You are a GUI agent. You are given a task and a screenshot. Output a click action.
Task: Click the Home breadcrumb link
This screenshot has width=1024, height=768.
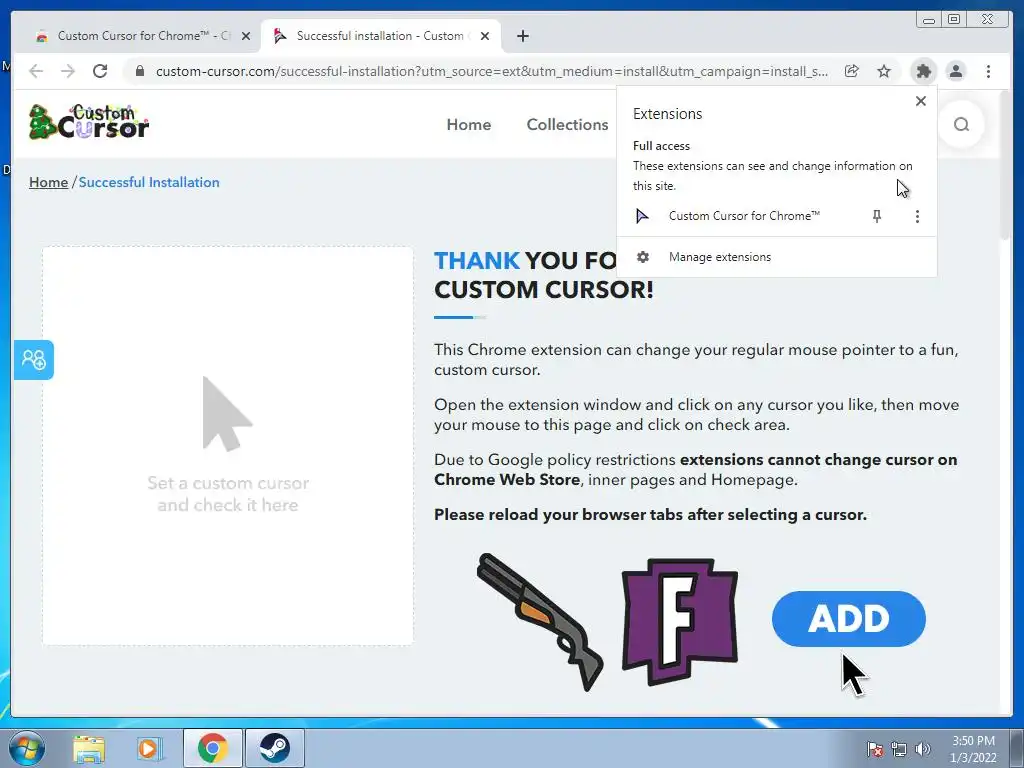(x=48, y=183)
